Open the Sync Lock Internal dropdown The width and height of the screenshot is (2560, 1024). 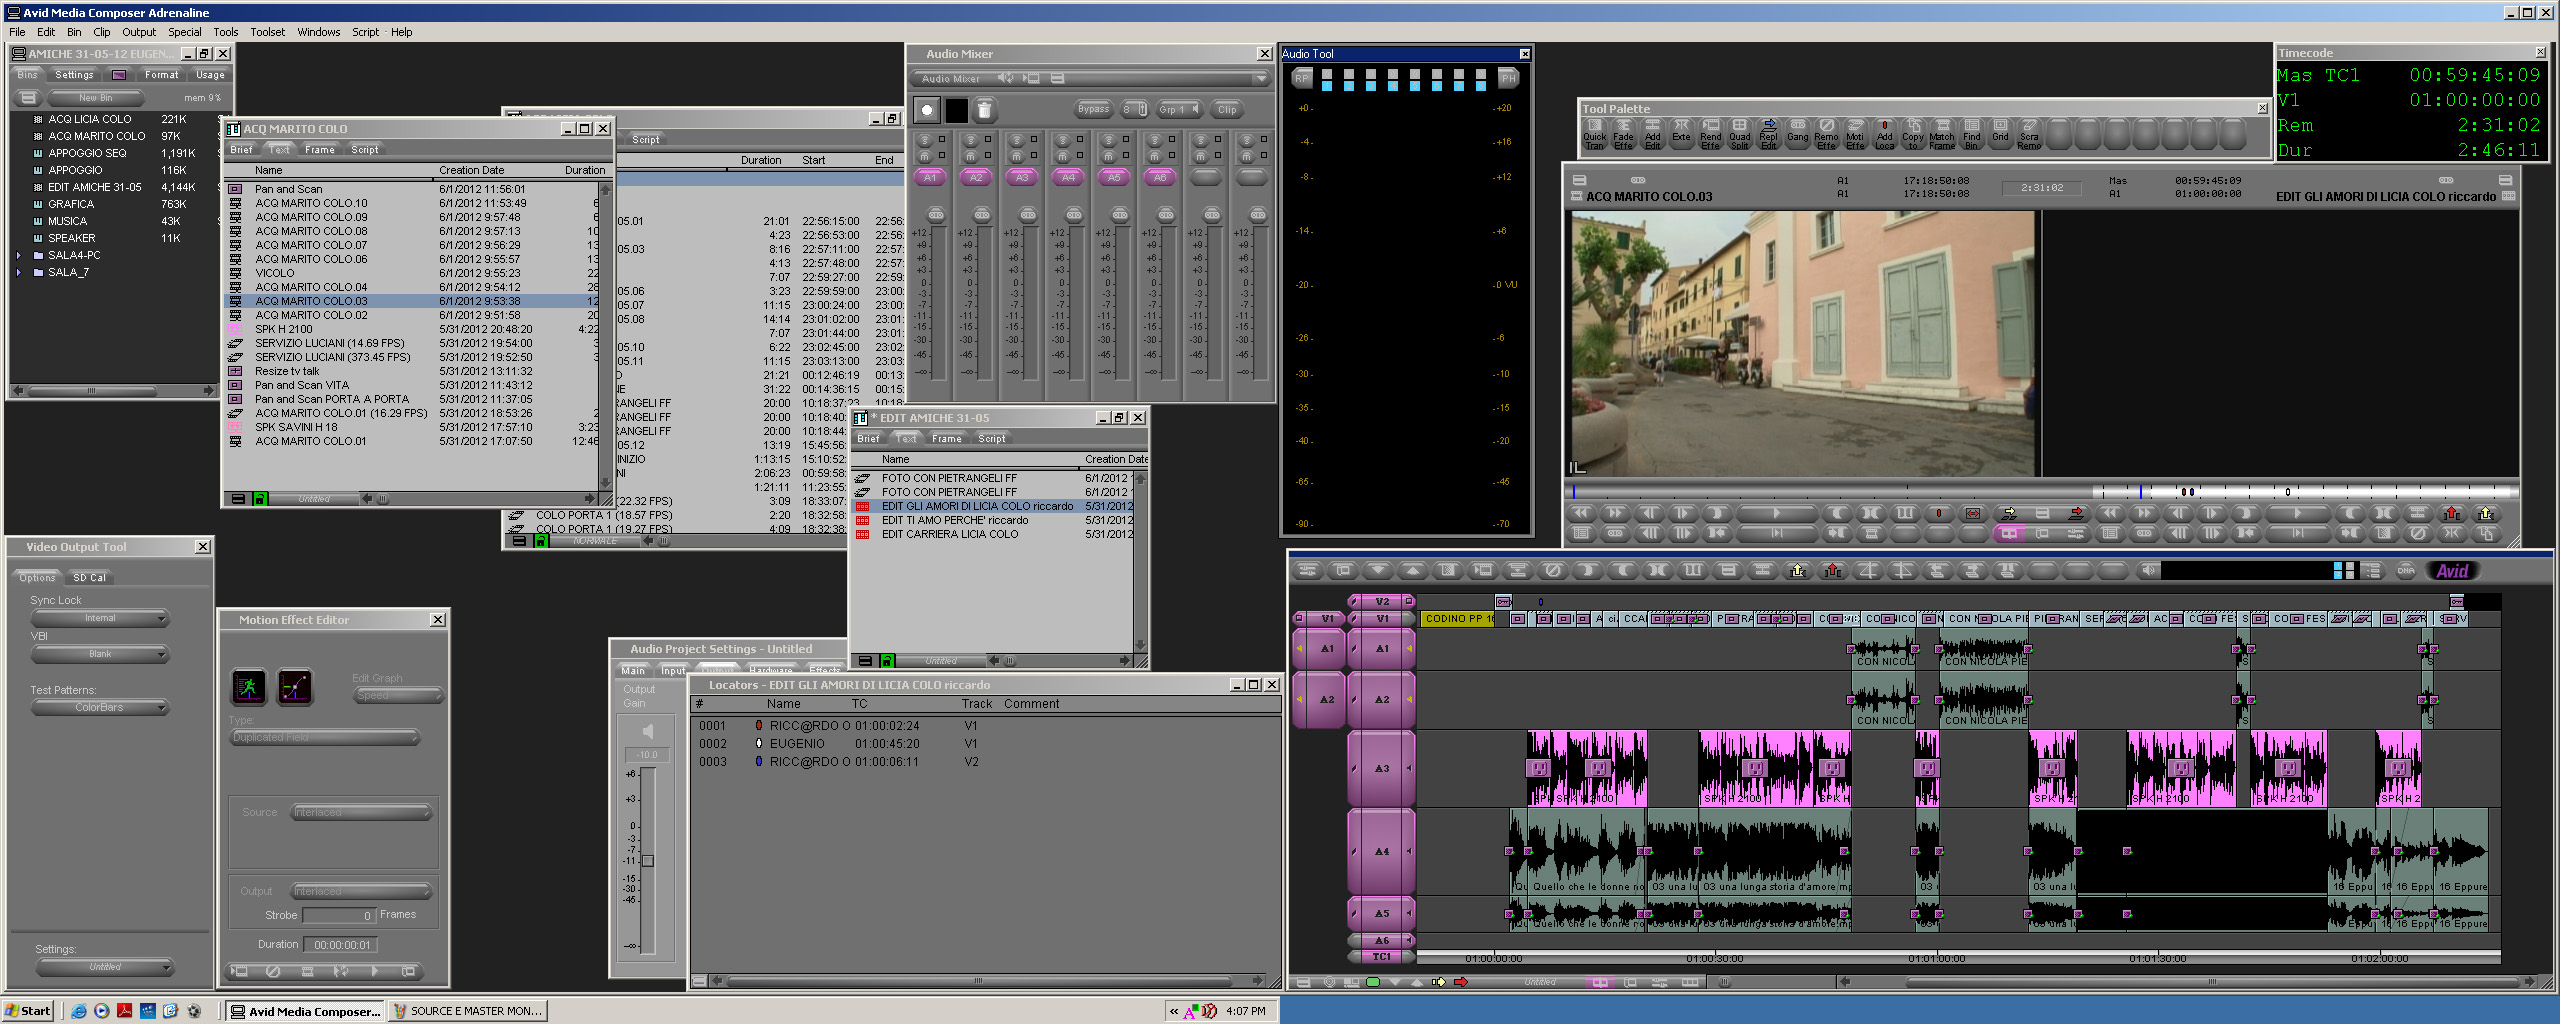point(100,619)
